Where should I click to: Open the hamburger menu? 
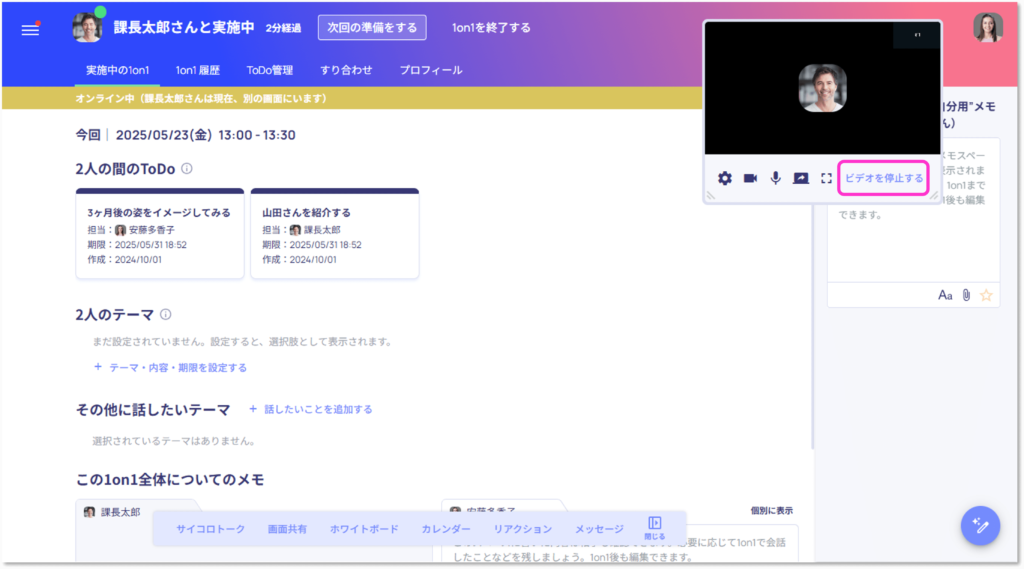[30, 29]
